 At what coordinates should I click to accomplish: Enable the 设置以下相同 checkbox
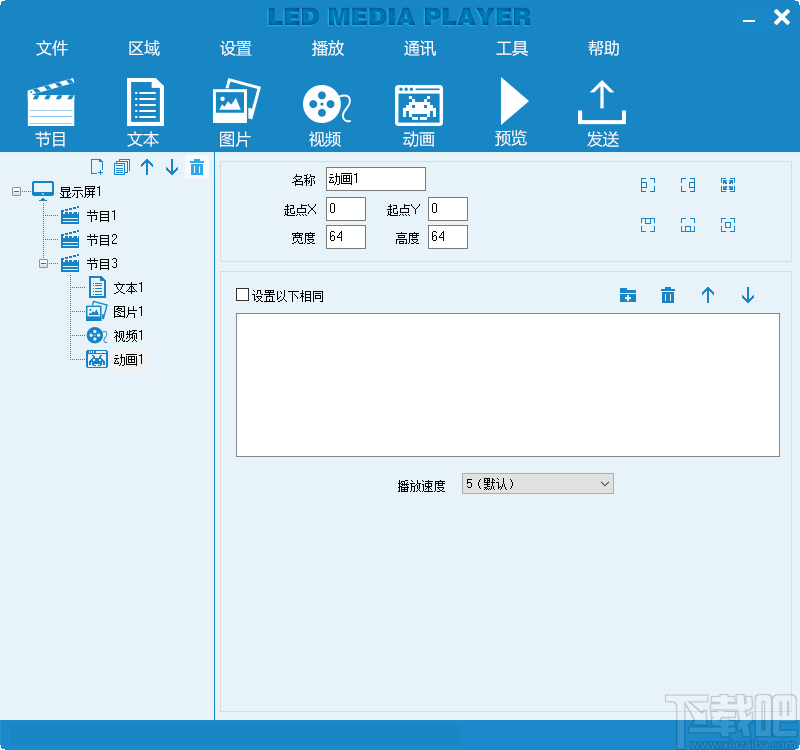tap(241, 295)
